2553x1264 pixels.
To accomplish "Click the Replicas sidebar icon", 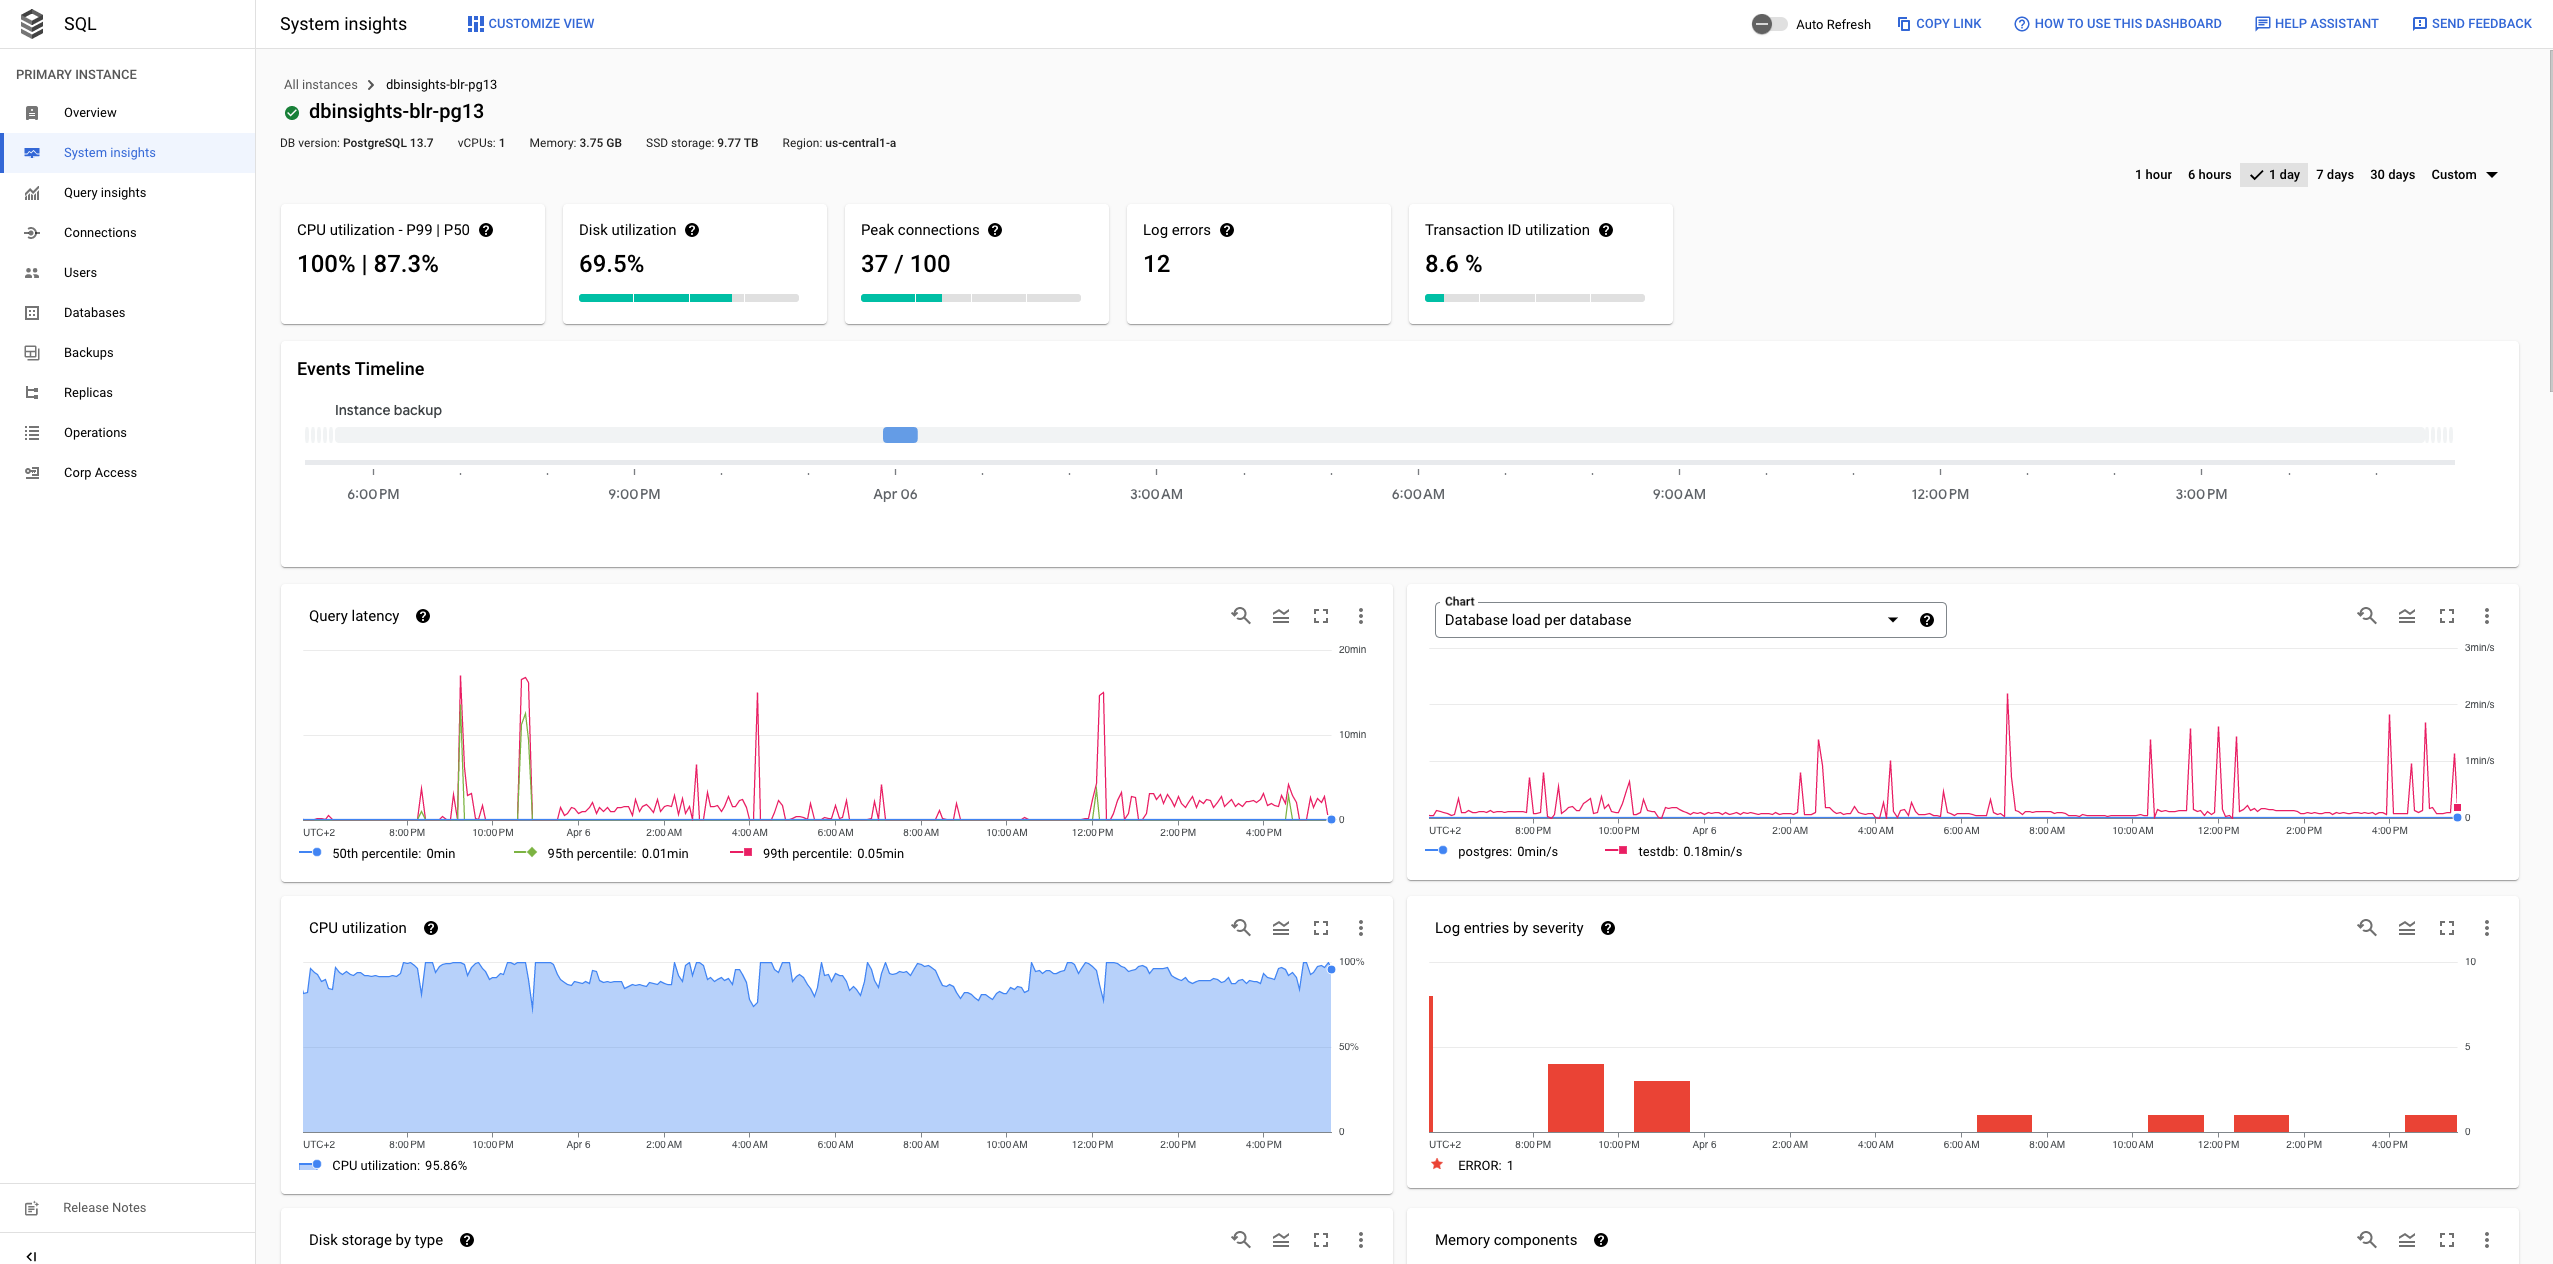I will tap(33, 393).
